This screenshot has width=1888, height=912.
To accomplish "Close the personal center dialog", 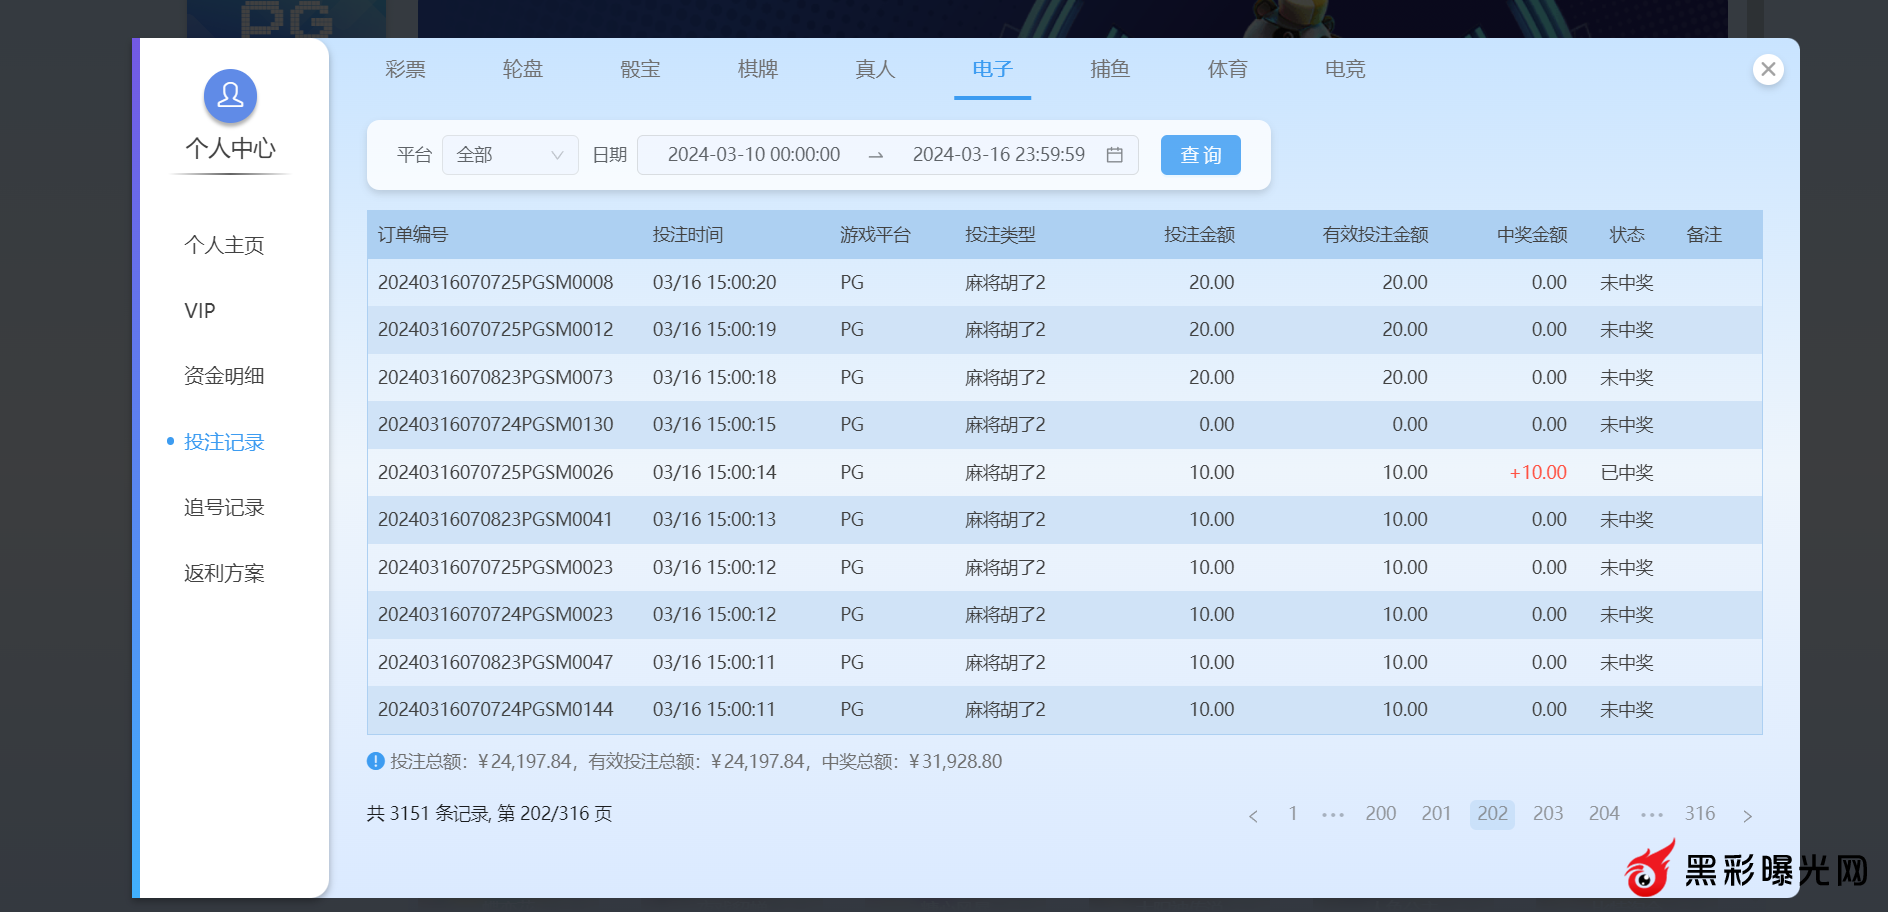I will [1768, 69].
